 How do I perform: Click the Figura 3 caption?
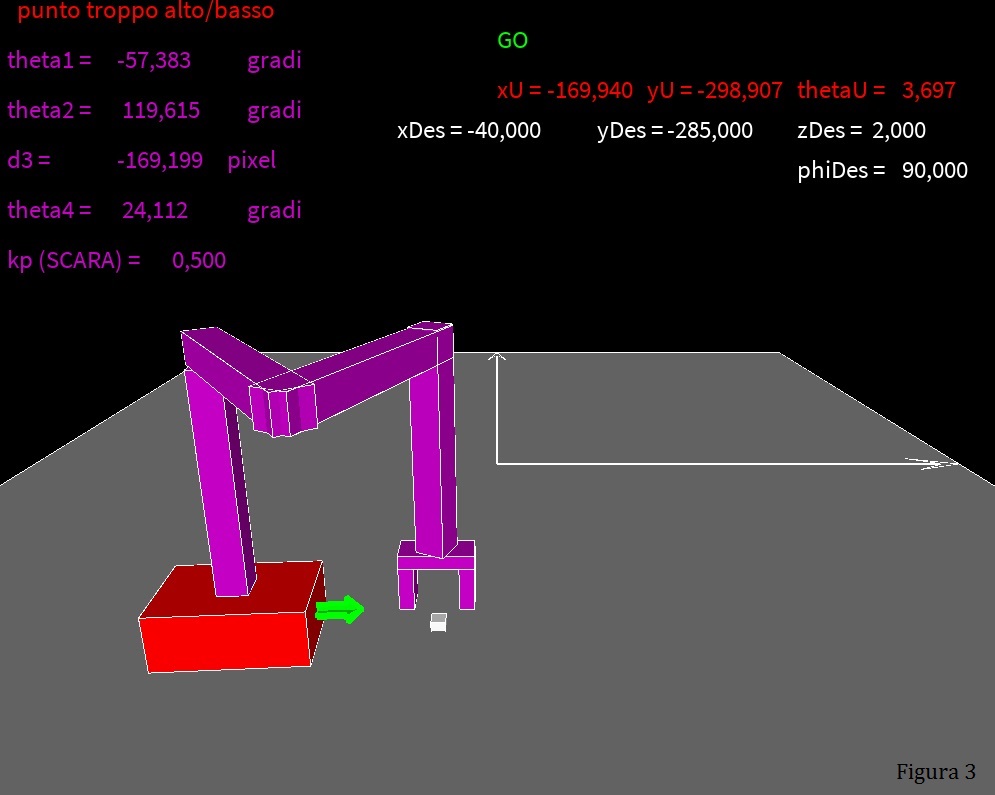coord(935,771)
